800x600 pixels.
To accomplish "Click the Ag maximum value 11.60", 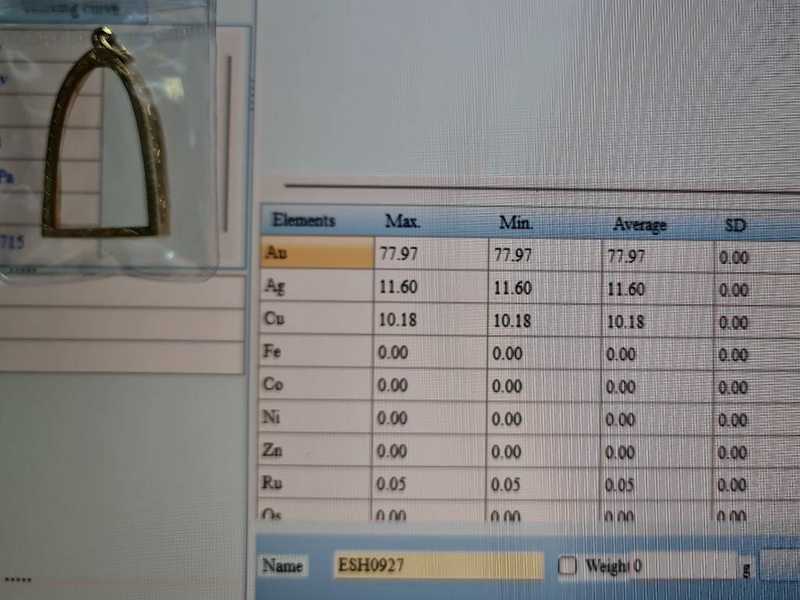I will [x=400, y=288].
